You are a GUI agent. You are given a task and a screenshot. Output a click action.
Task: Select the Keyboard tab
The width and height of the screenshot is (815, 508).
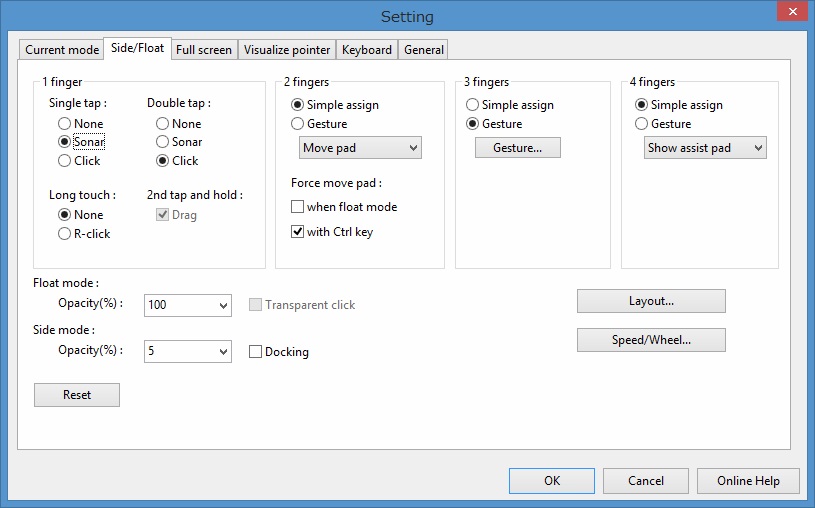(x=366, y=49)
